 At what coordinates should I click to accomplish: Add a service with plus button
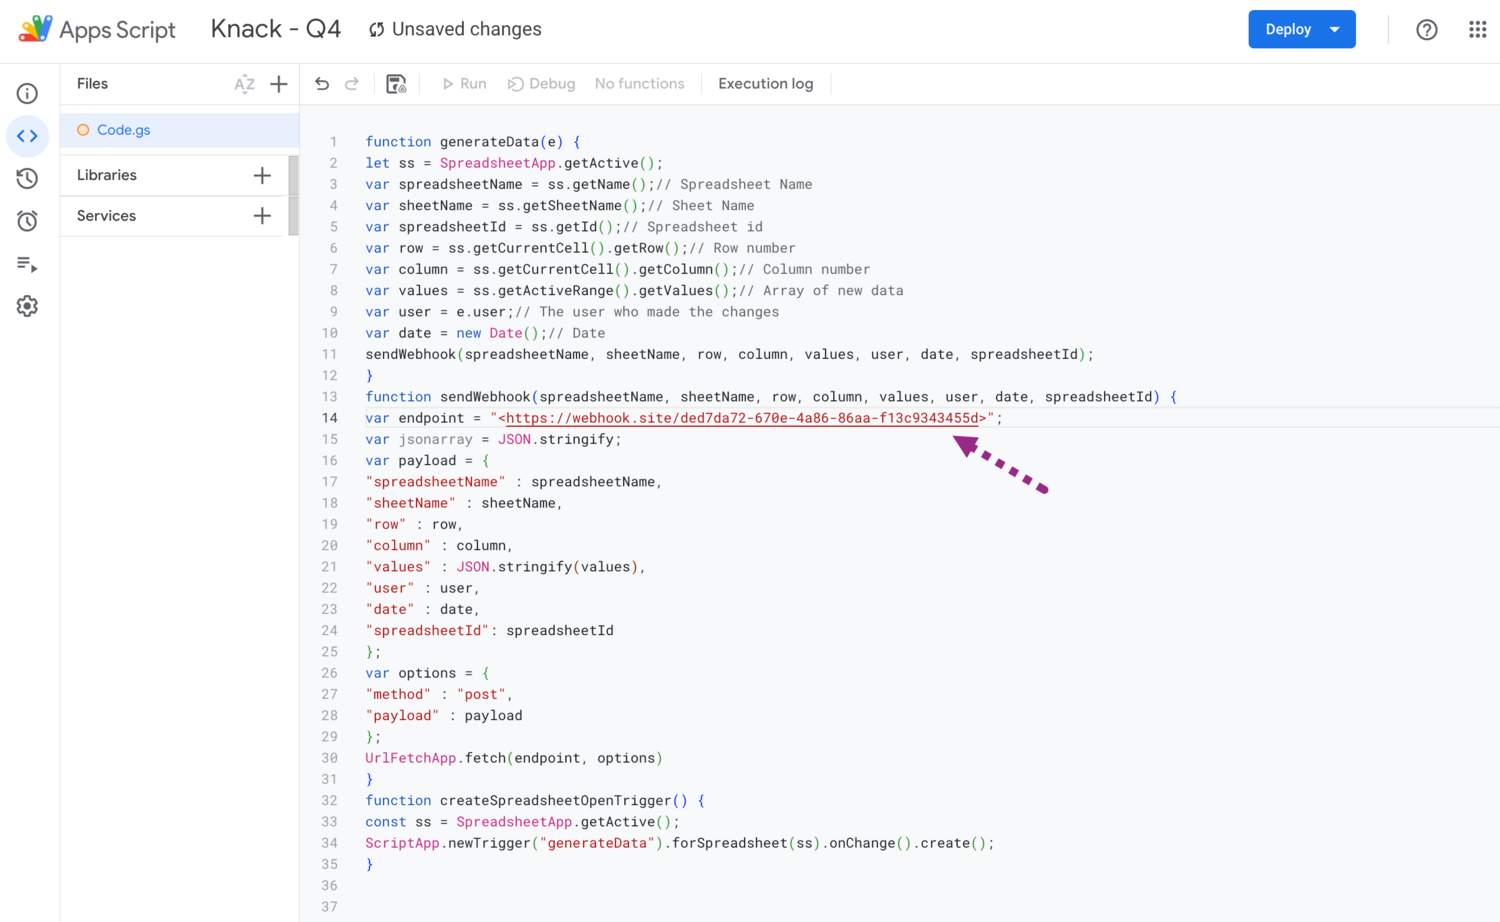[262, 216]
